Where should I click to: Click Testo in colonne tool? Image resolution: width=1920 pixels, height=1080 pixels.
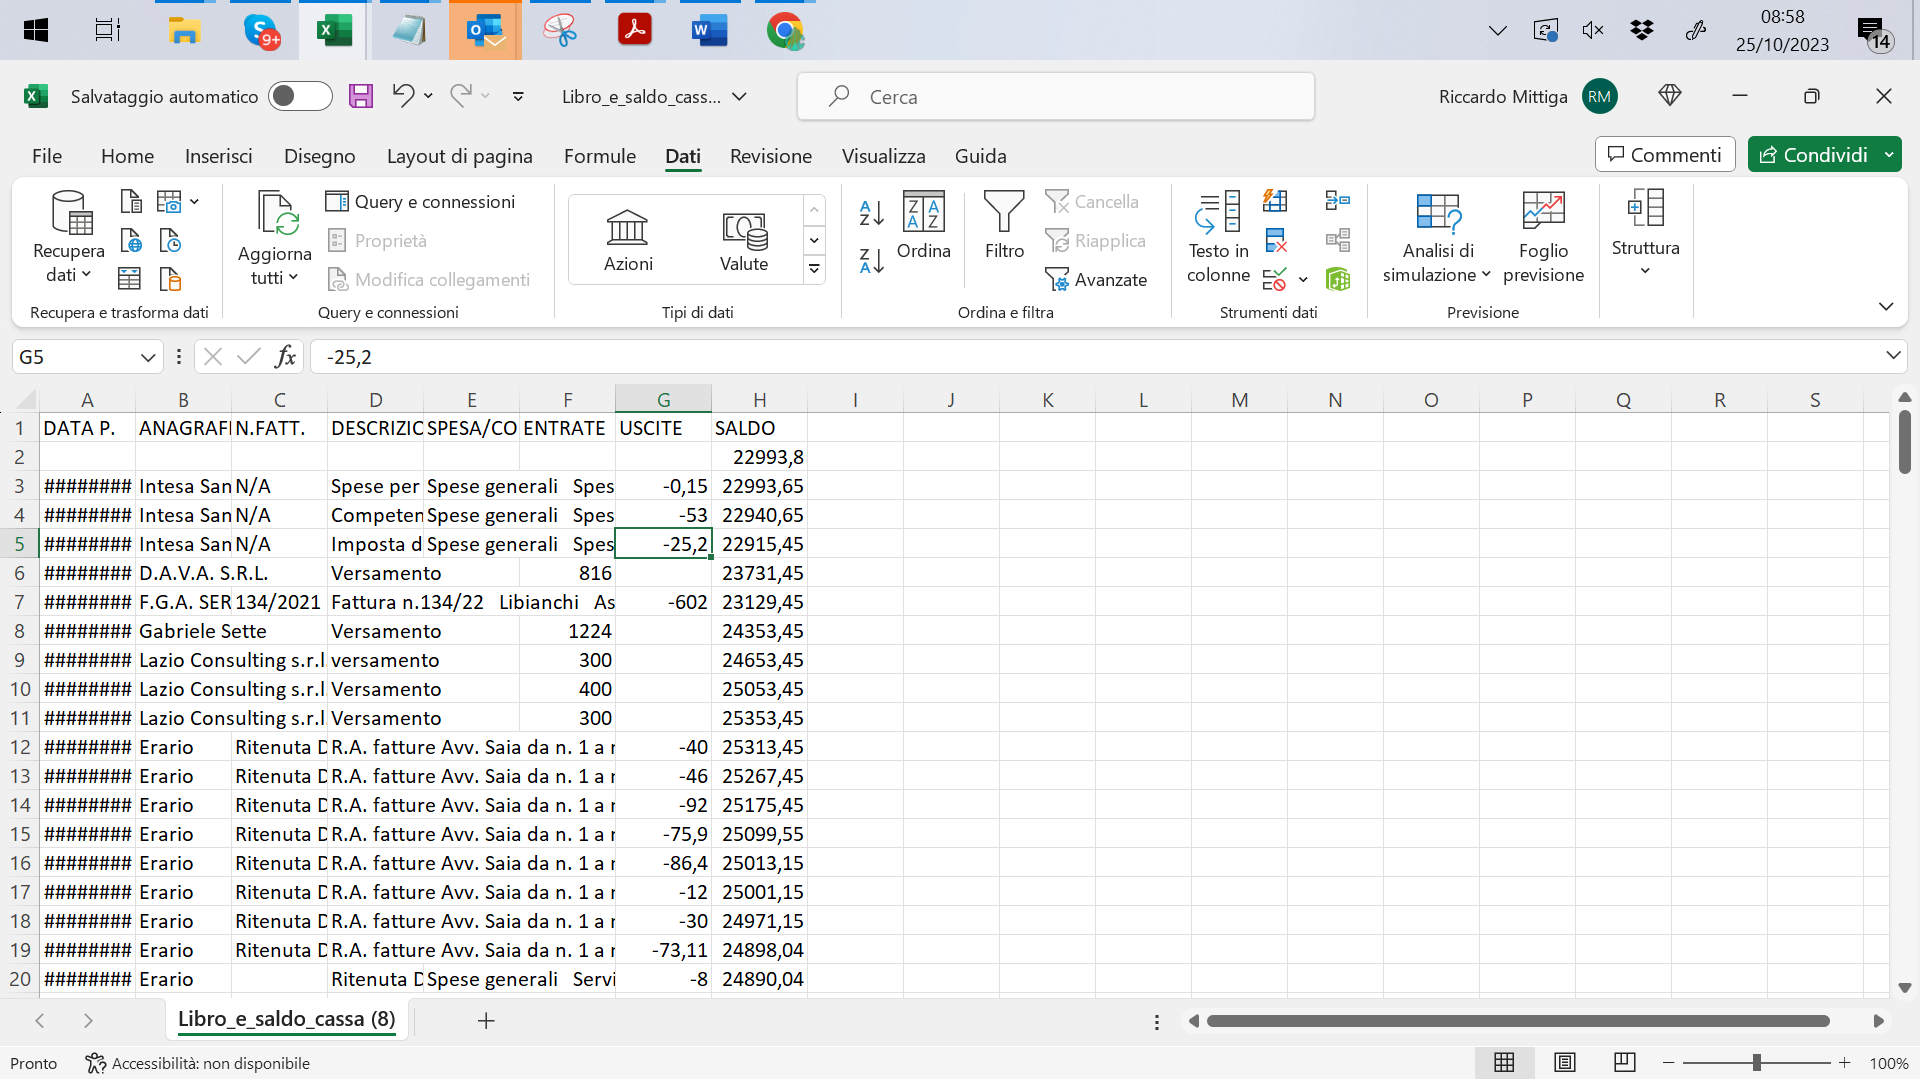pyautogui.click(x=1218, y=238)
